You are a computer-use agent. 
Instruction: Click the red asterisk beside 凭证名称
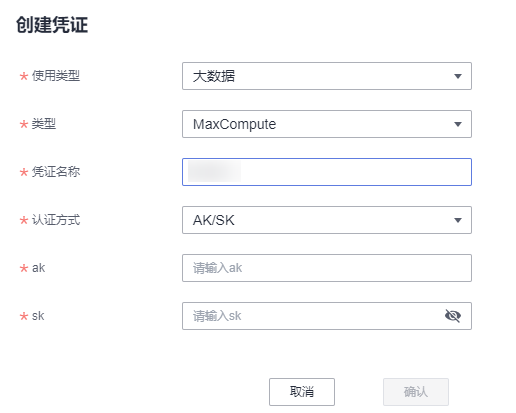[24, 173]
